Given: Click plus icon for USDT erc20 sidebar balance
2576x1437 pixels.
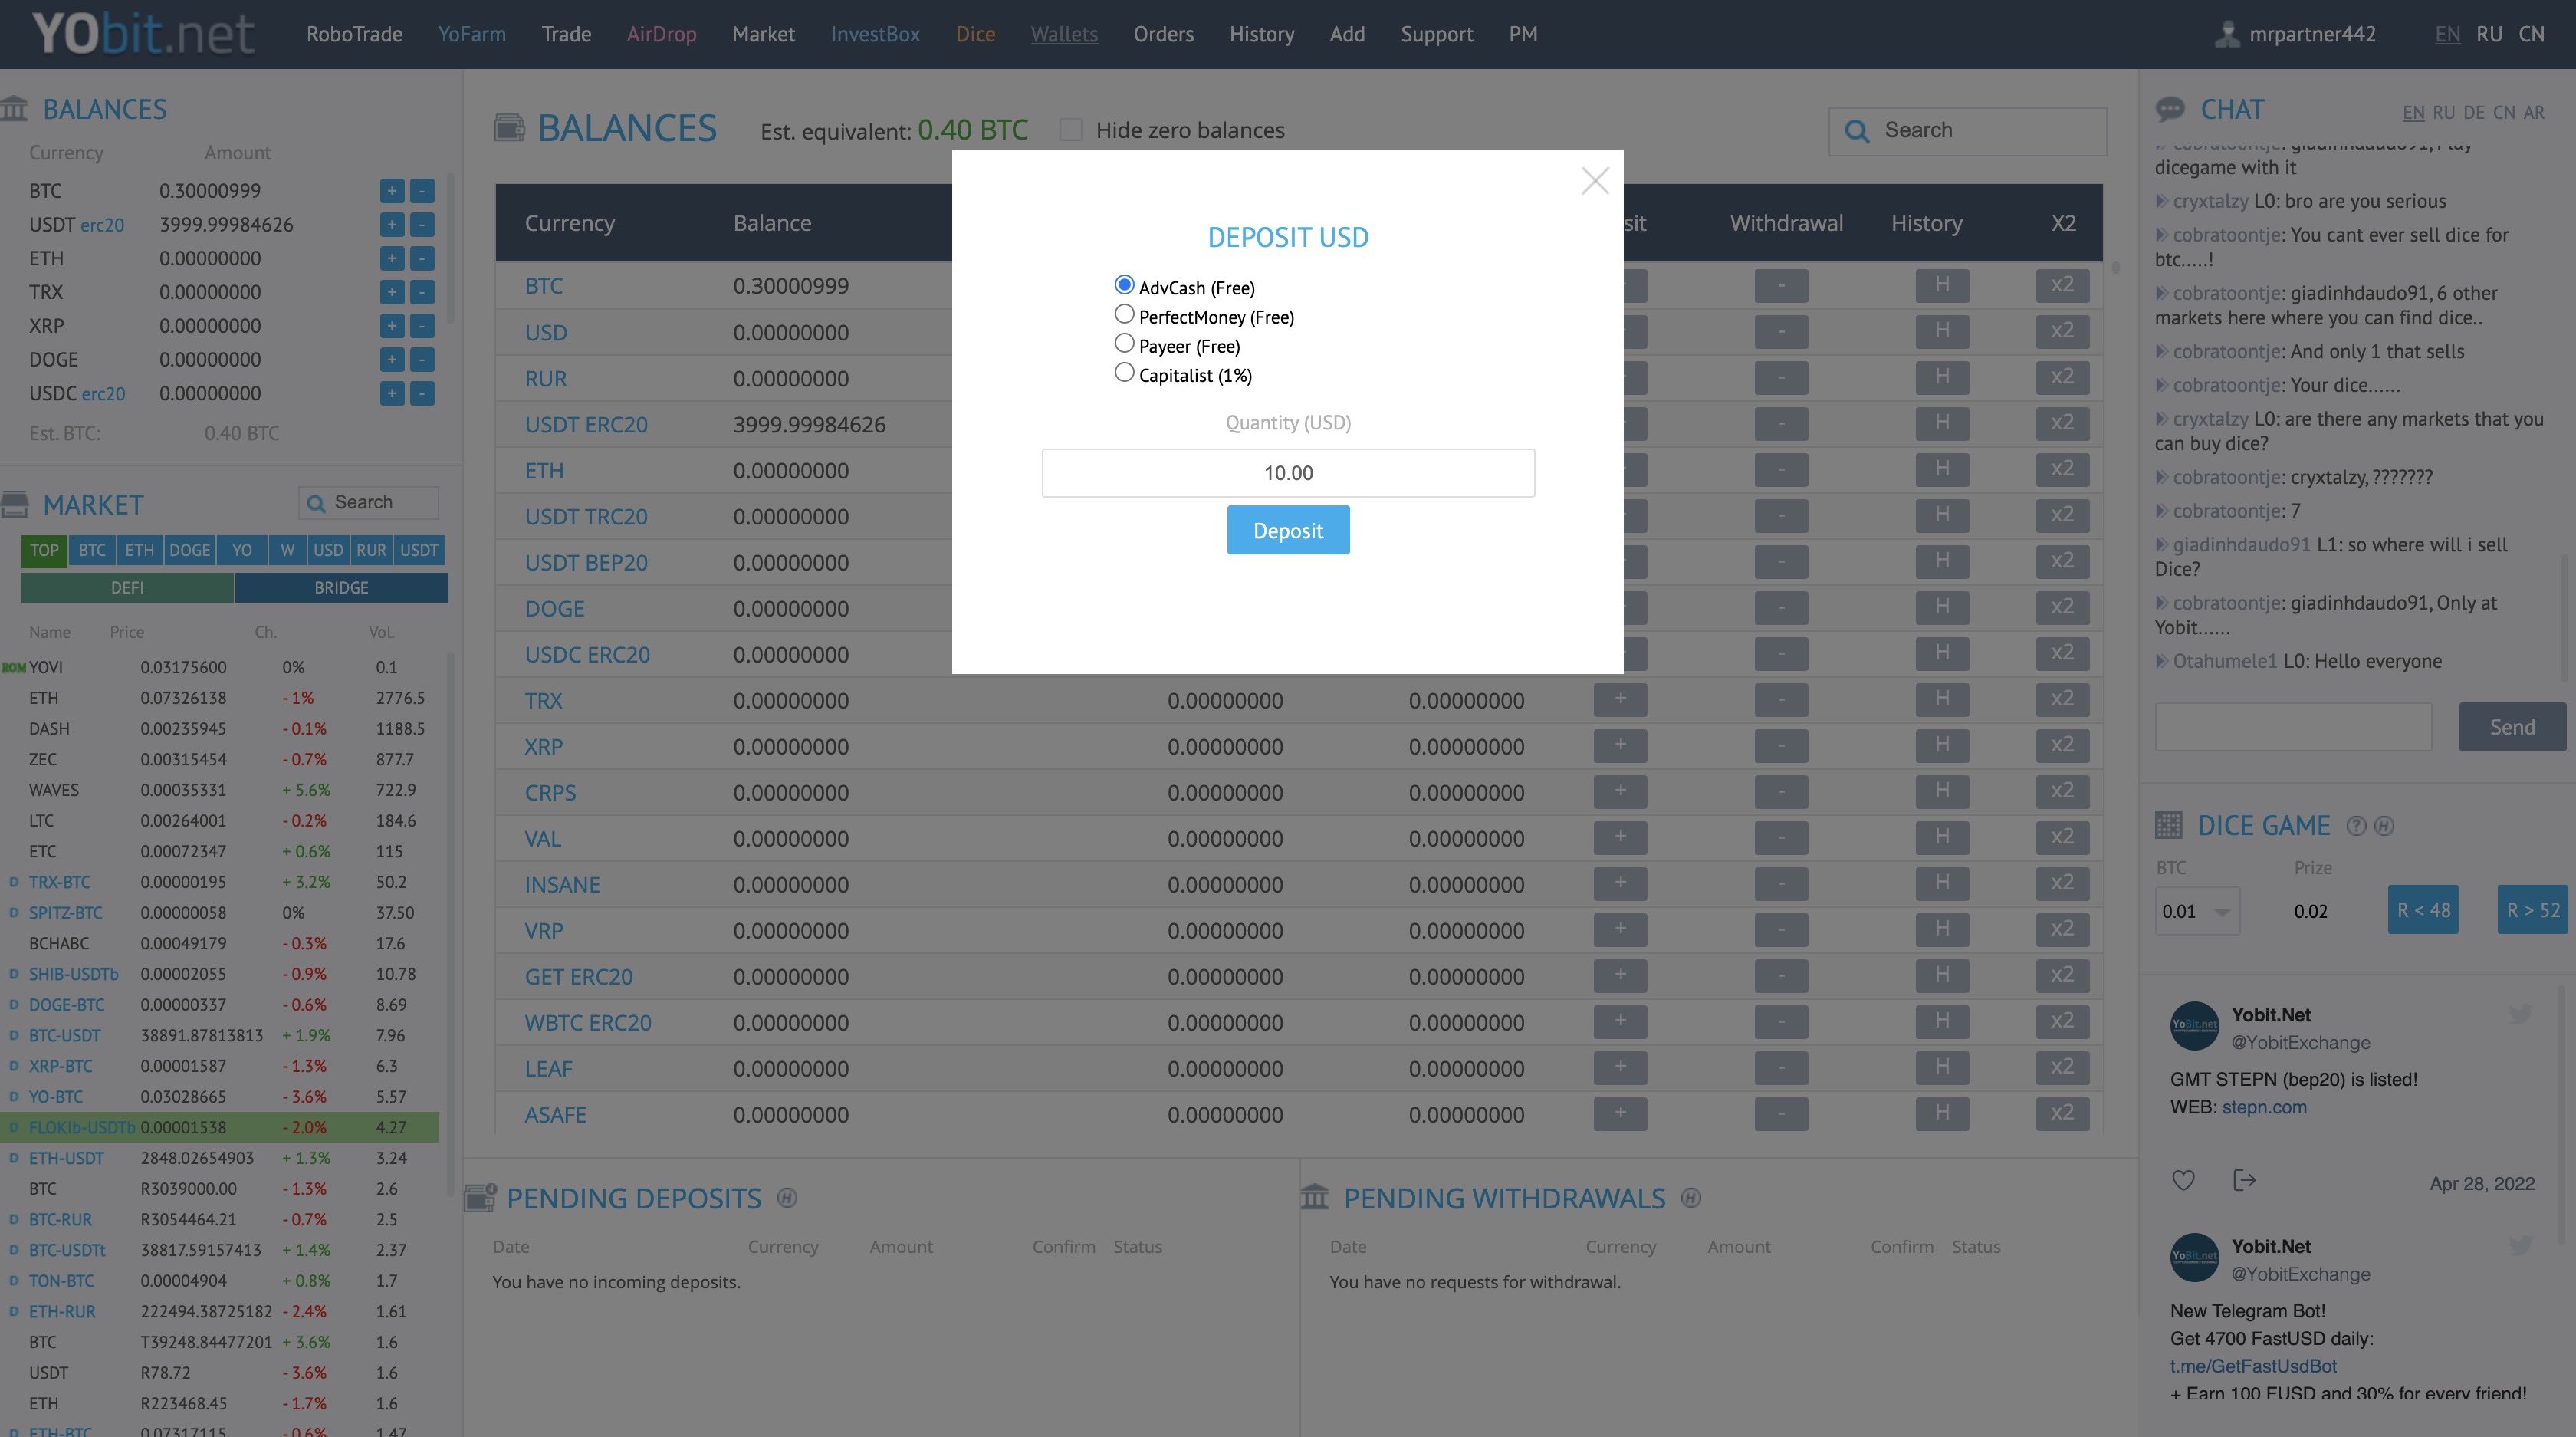Looking at the screenshot, I should (x=392, y=225).
